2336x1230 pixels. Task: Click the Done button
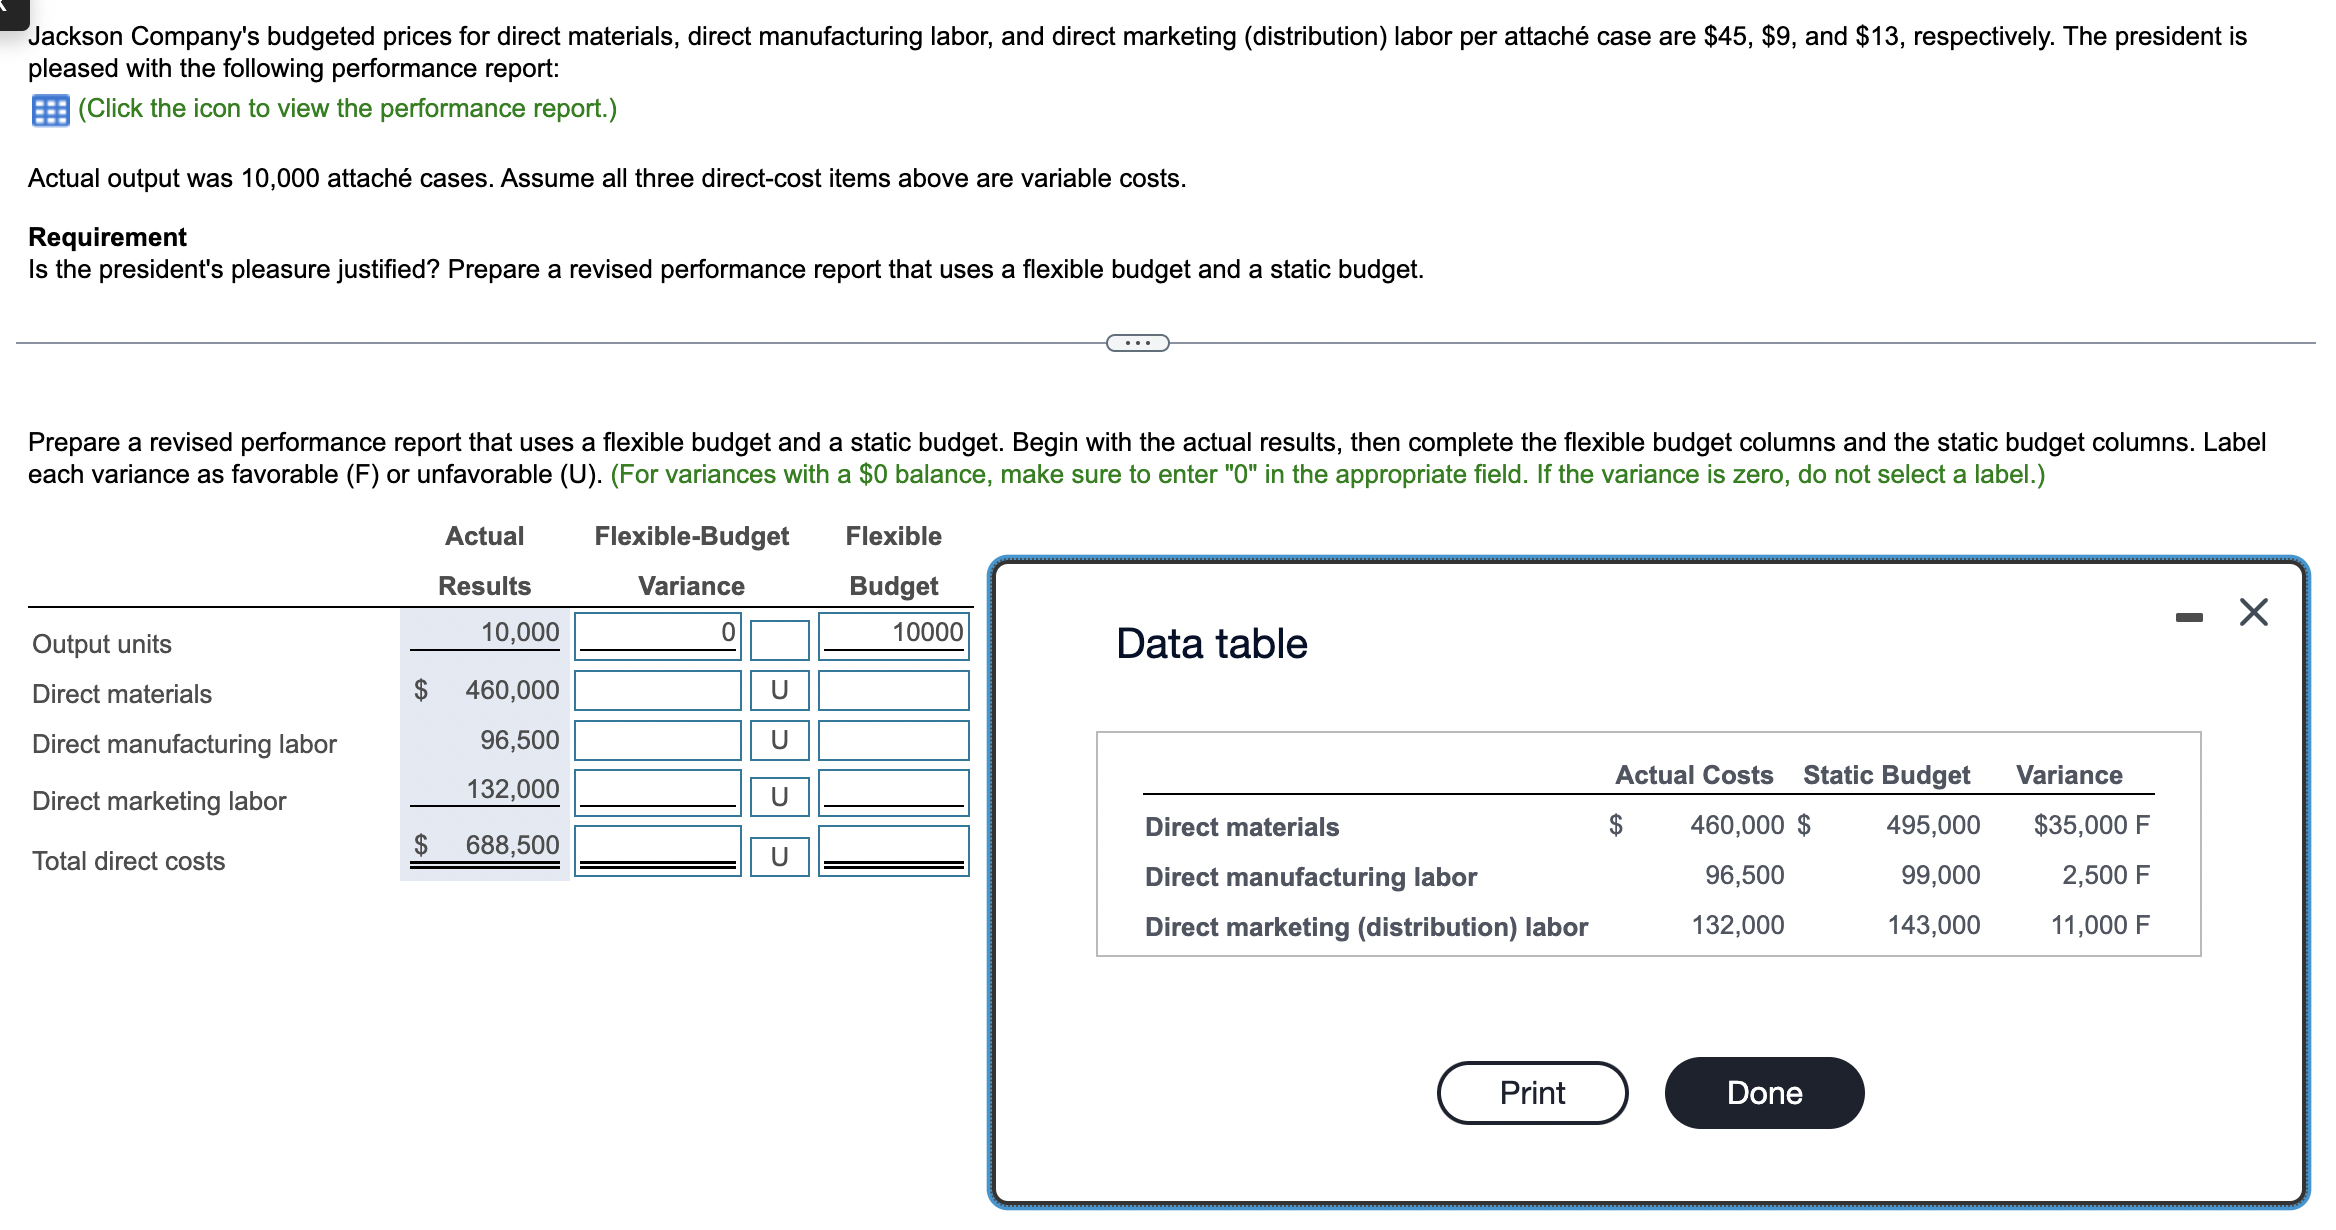[1763, 1093]
